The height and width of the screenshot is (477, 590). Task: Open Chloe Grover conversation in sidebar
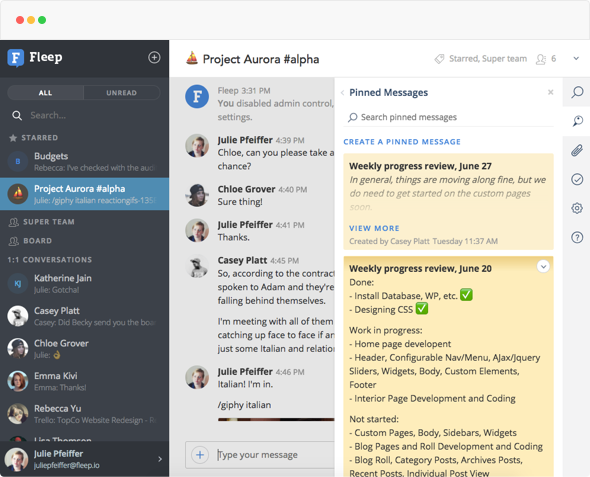click(x=84, y=349)
